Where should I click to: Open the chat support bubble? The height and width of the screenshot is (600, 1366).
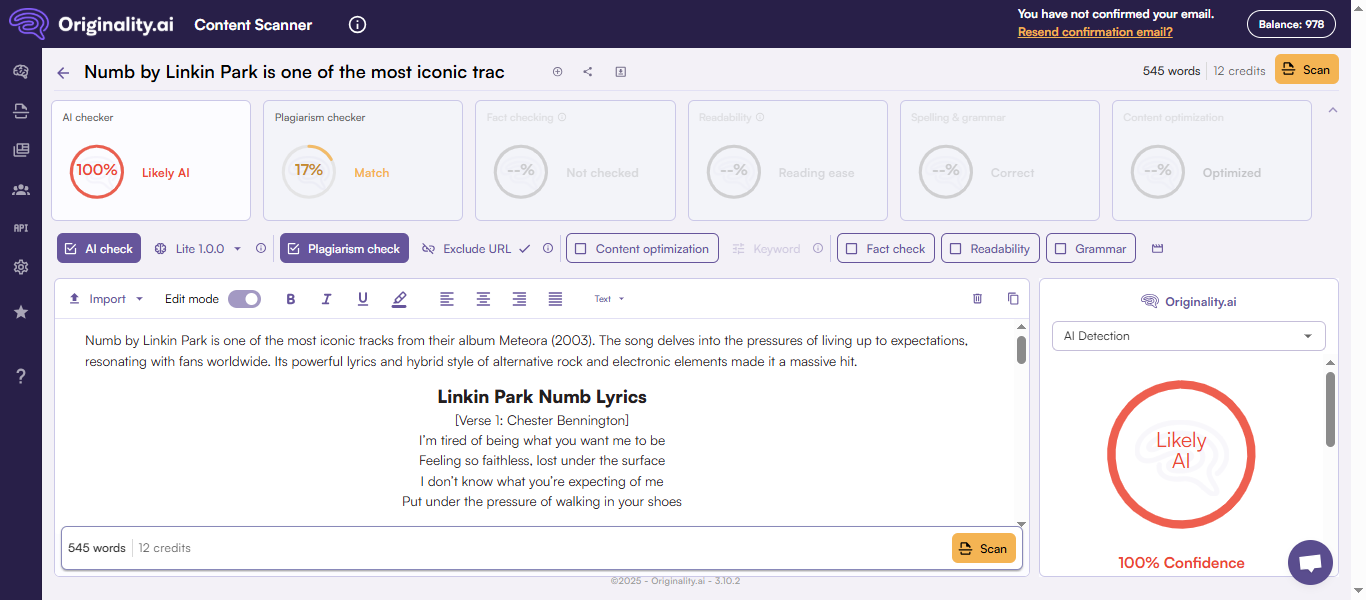coord(1311,562)
